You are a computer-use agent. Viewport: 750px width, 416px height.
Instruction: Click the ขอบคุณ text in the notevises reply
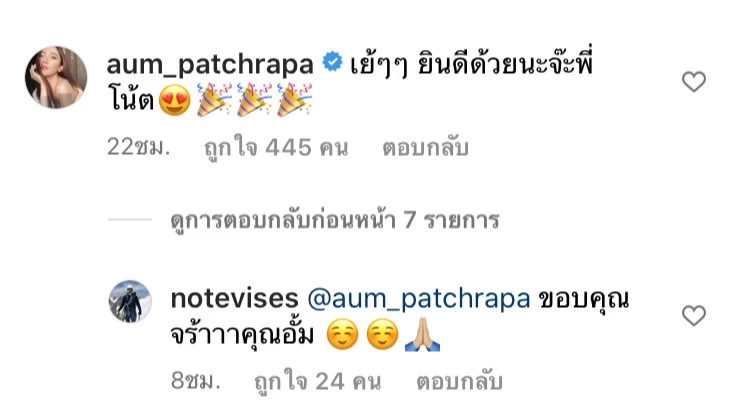[584, 300]
